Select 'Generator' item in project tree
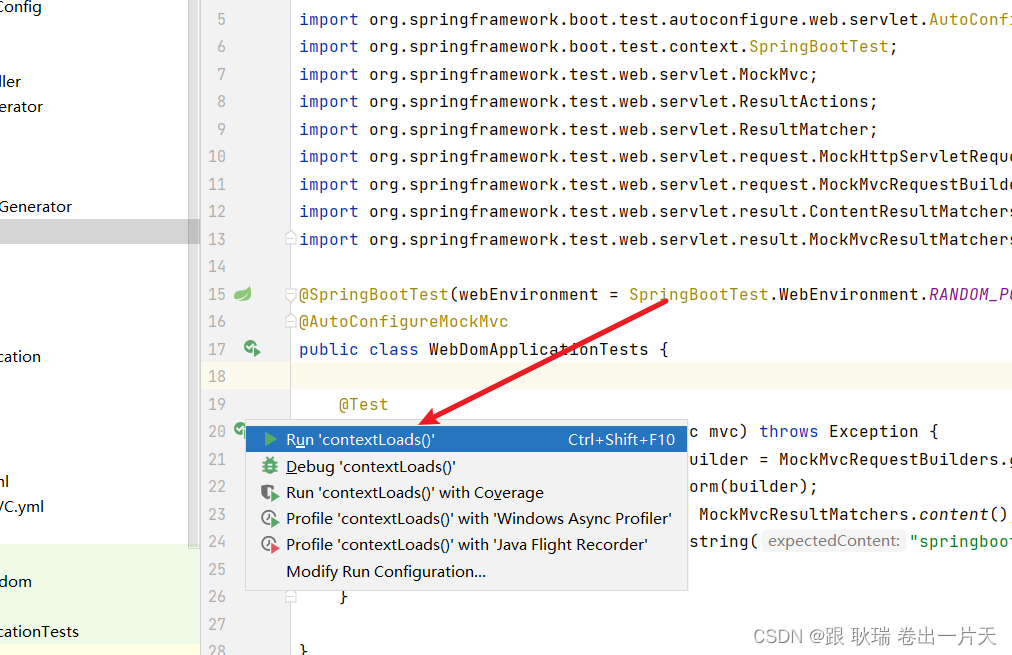The height and width of the screenshot is (655, 1012). tap(35, 207)
